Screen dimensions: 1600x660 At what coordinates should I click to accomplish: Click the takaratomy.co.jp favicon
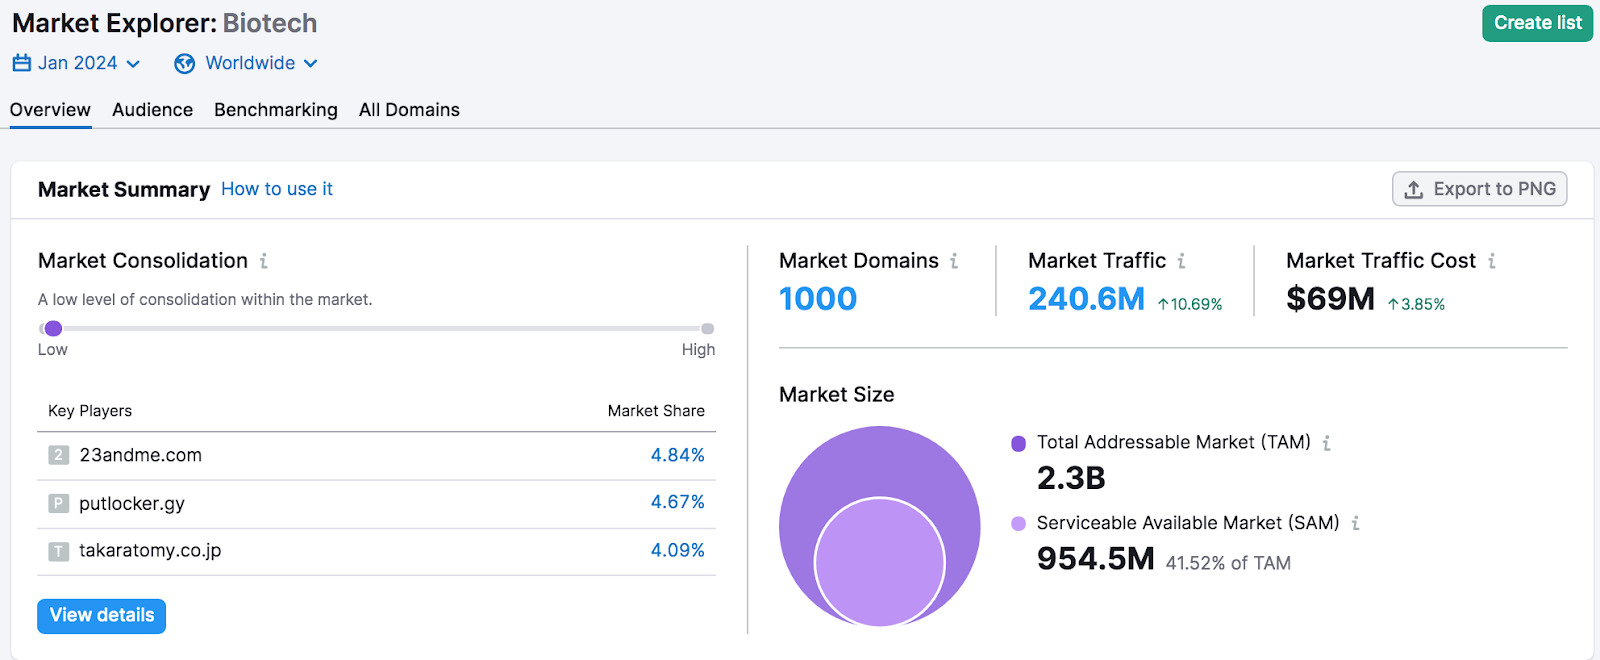pos(59,551)
